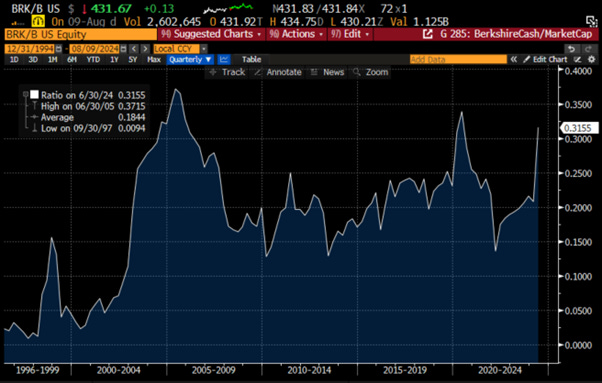
Task: Click the end date field 08/09/2024
Action: (95, 49)
